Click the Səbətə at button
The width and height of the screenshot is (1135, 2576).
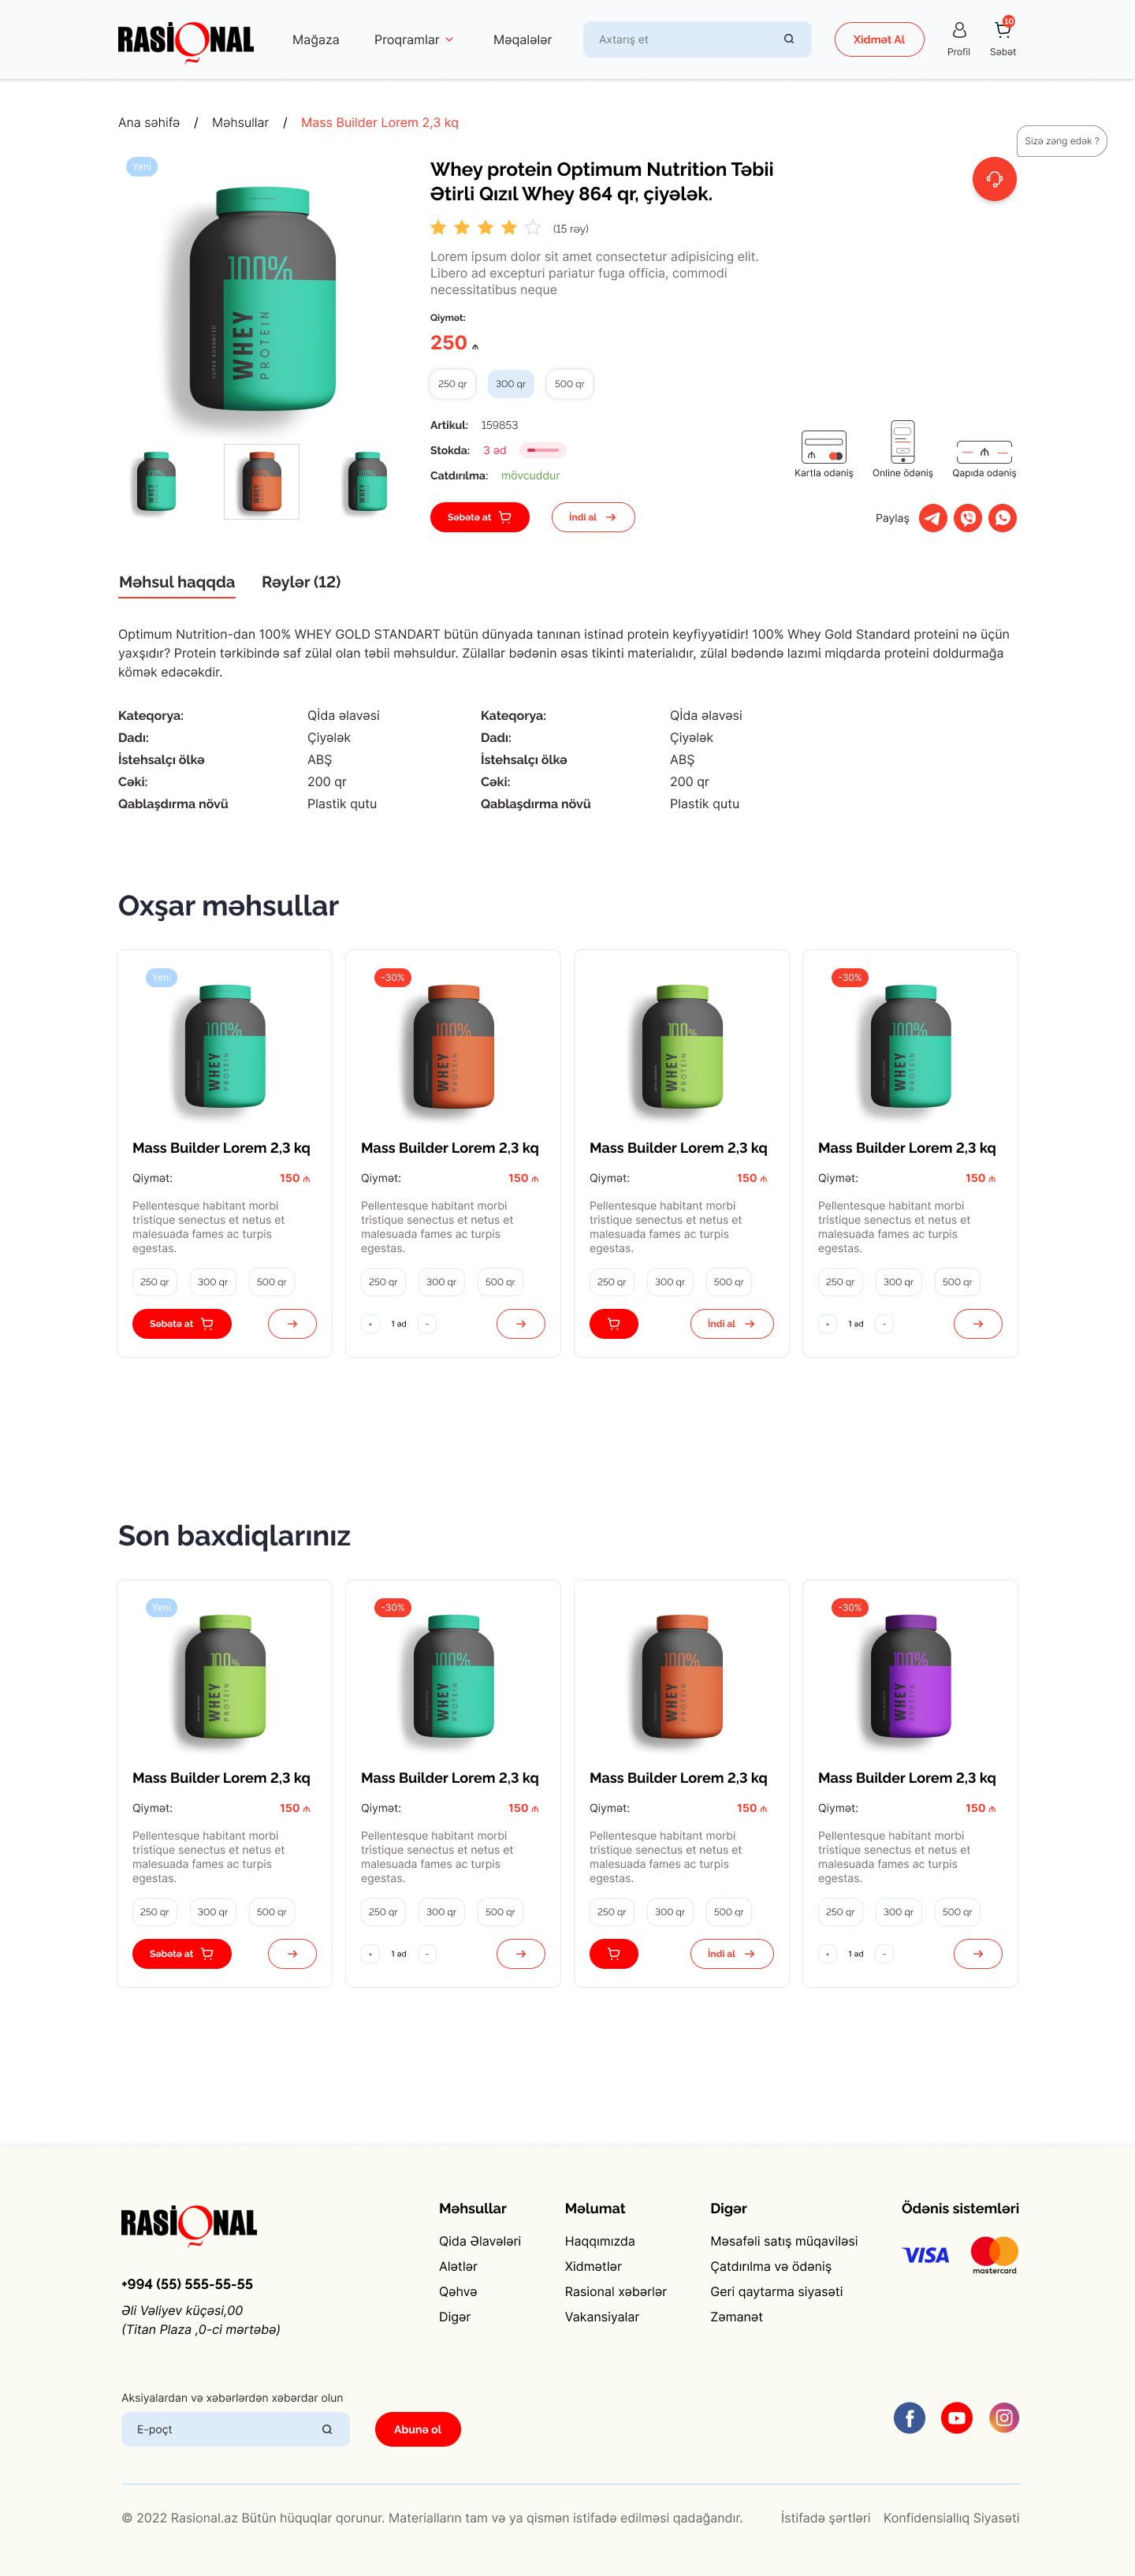tap(479, 517)
